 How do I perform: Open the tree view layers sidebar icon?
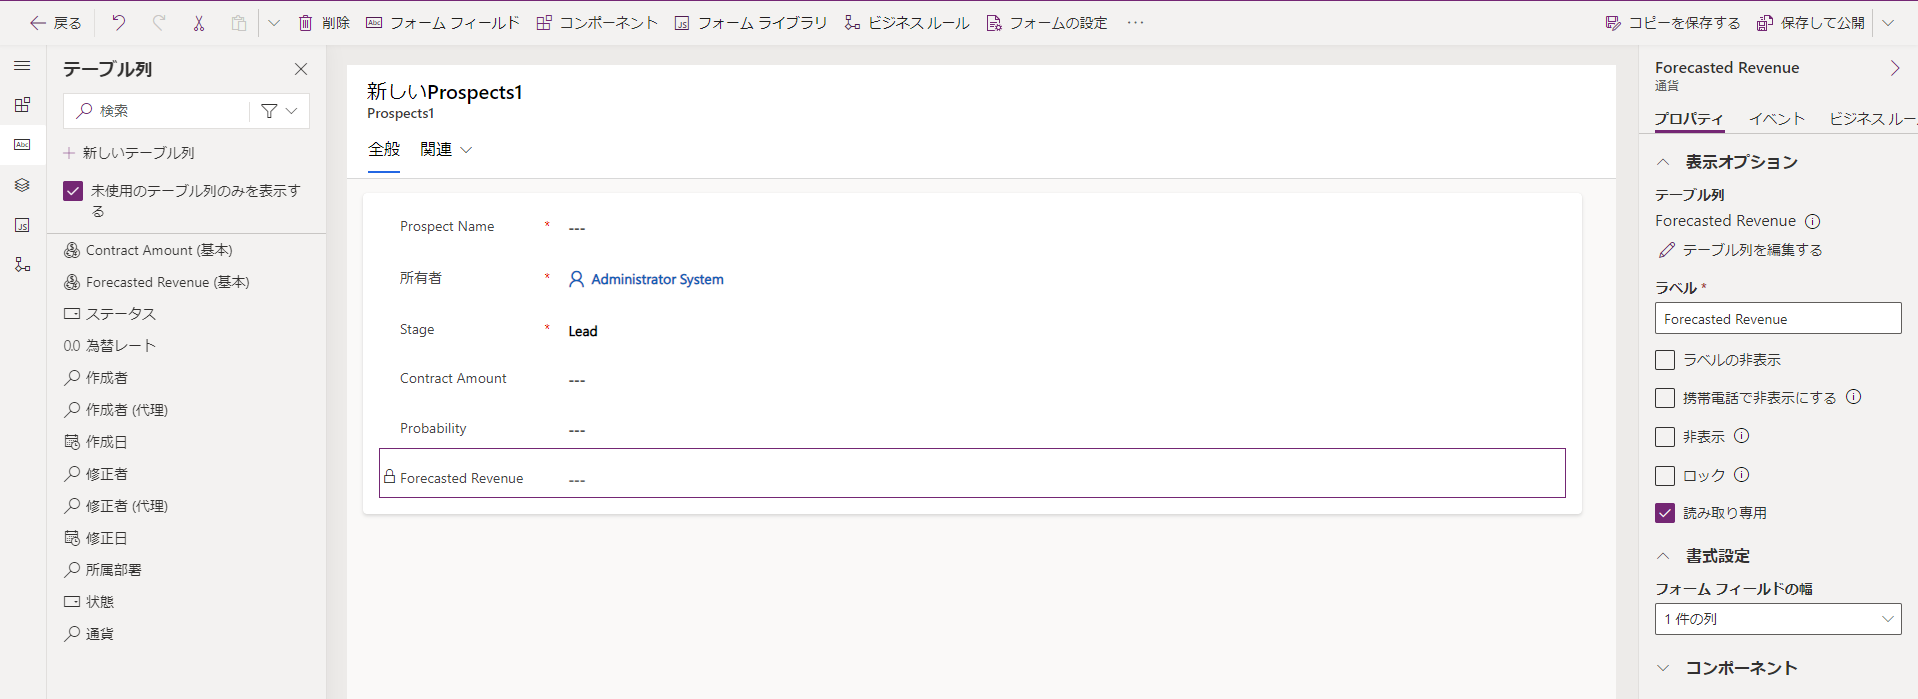[22, 185]
